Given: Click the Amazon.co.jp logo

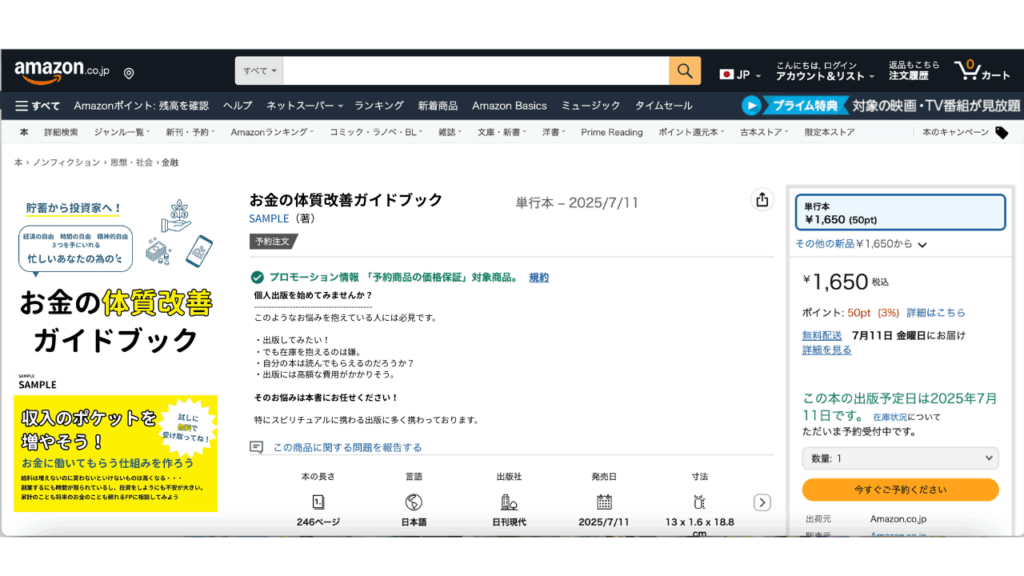Looking at the screenshot, I should coord(62,72).
